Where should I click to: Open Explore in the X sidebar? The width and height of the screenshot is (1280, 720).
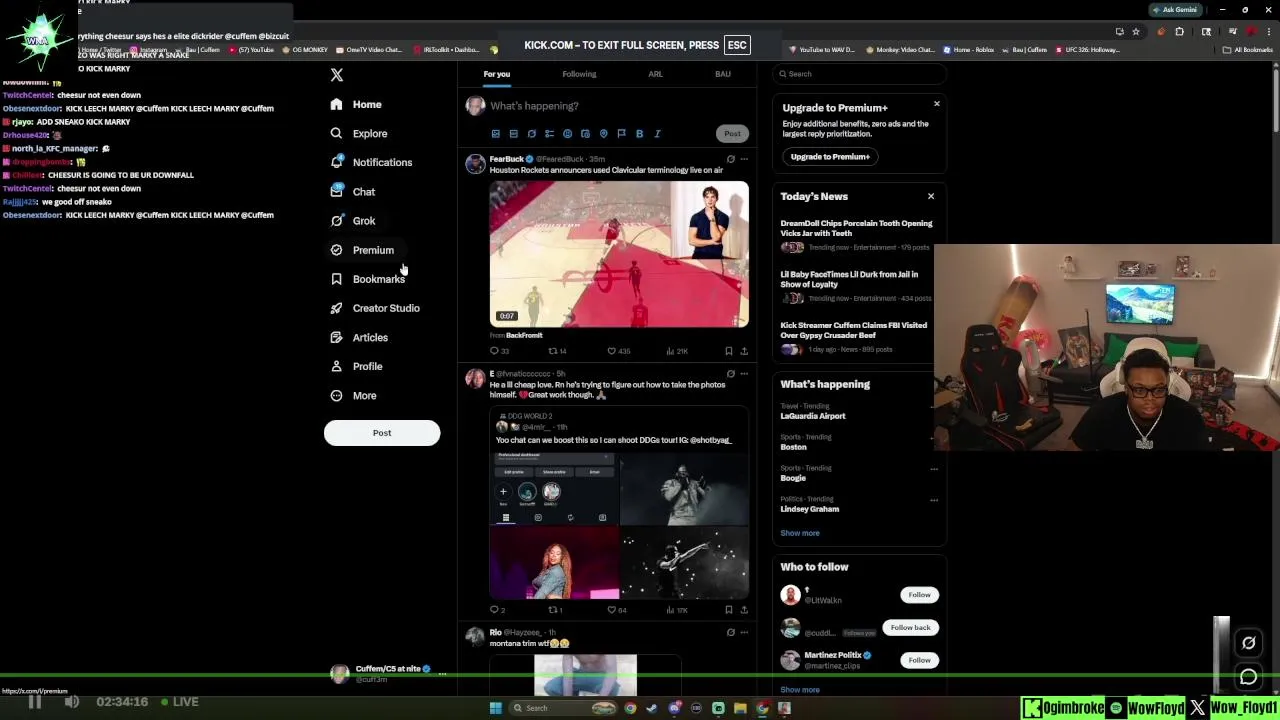[x=358, y=133]
